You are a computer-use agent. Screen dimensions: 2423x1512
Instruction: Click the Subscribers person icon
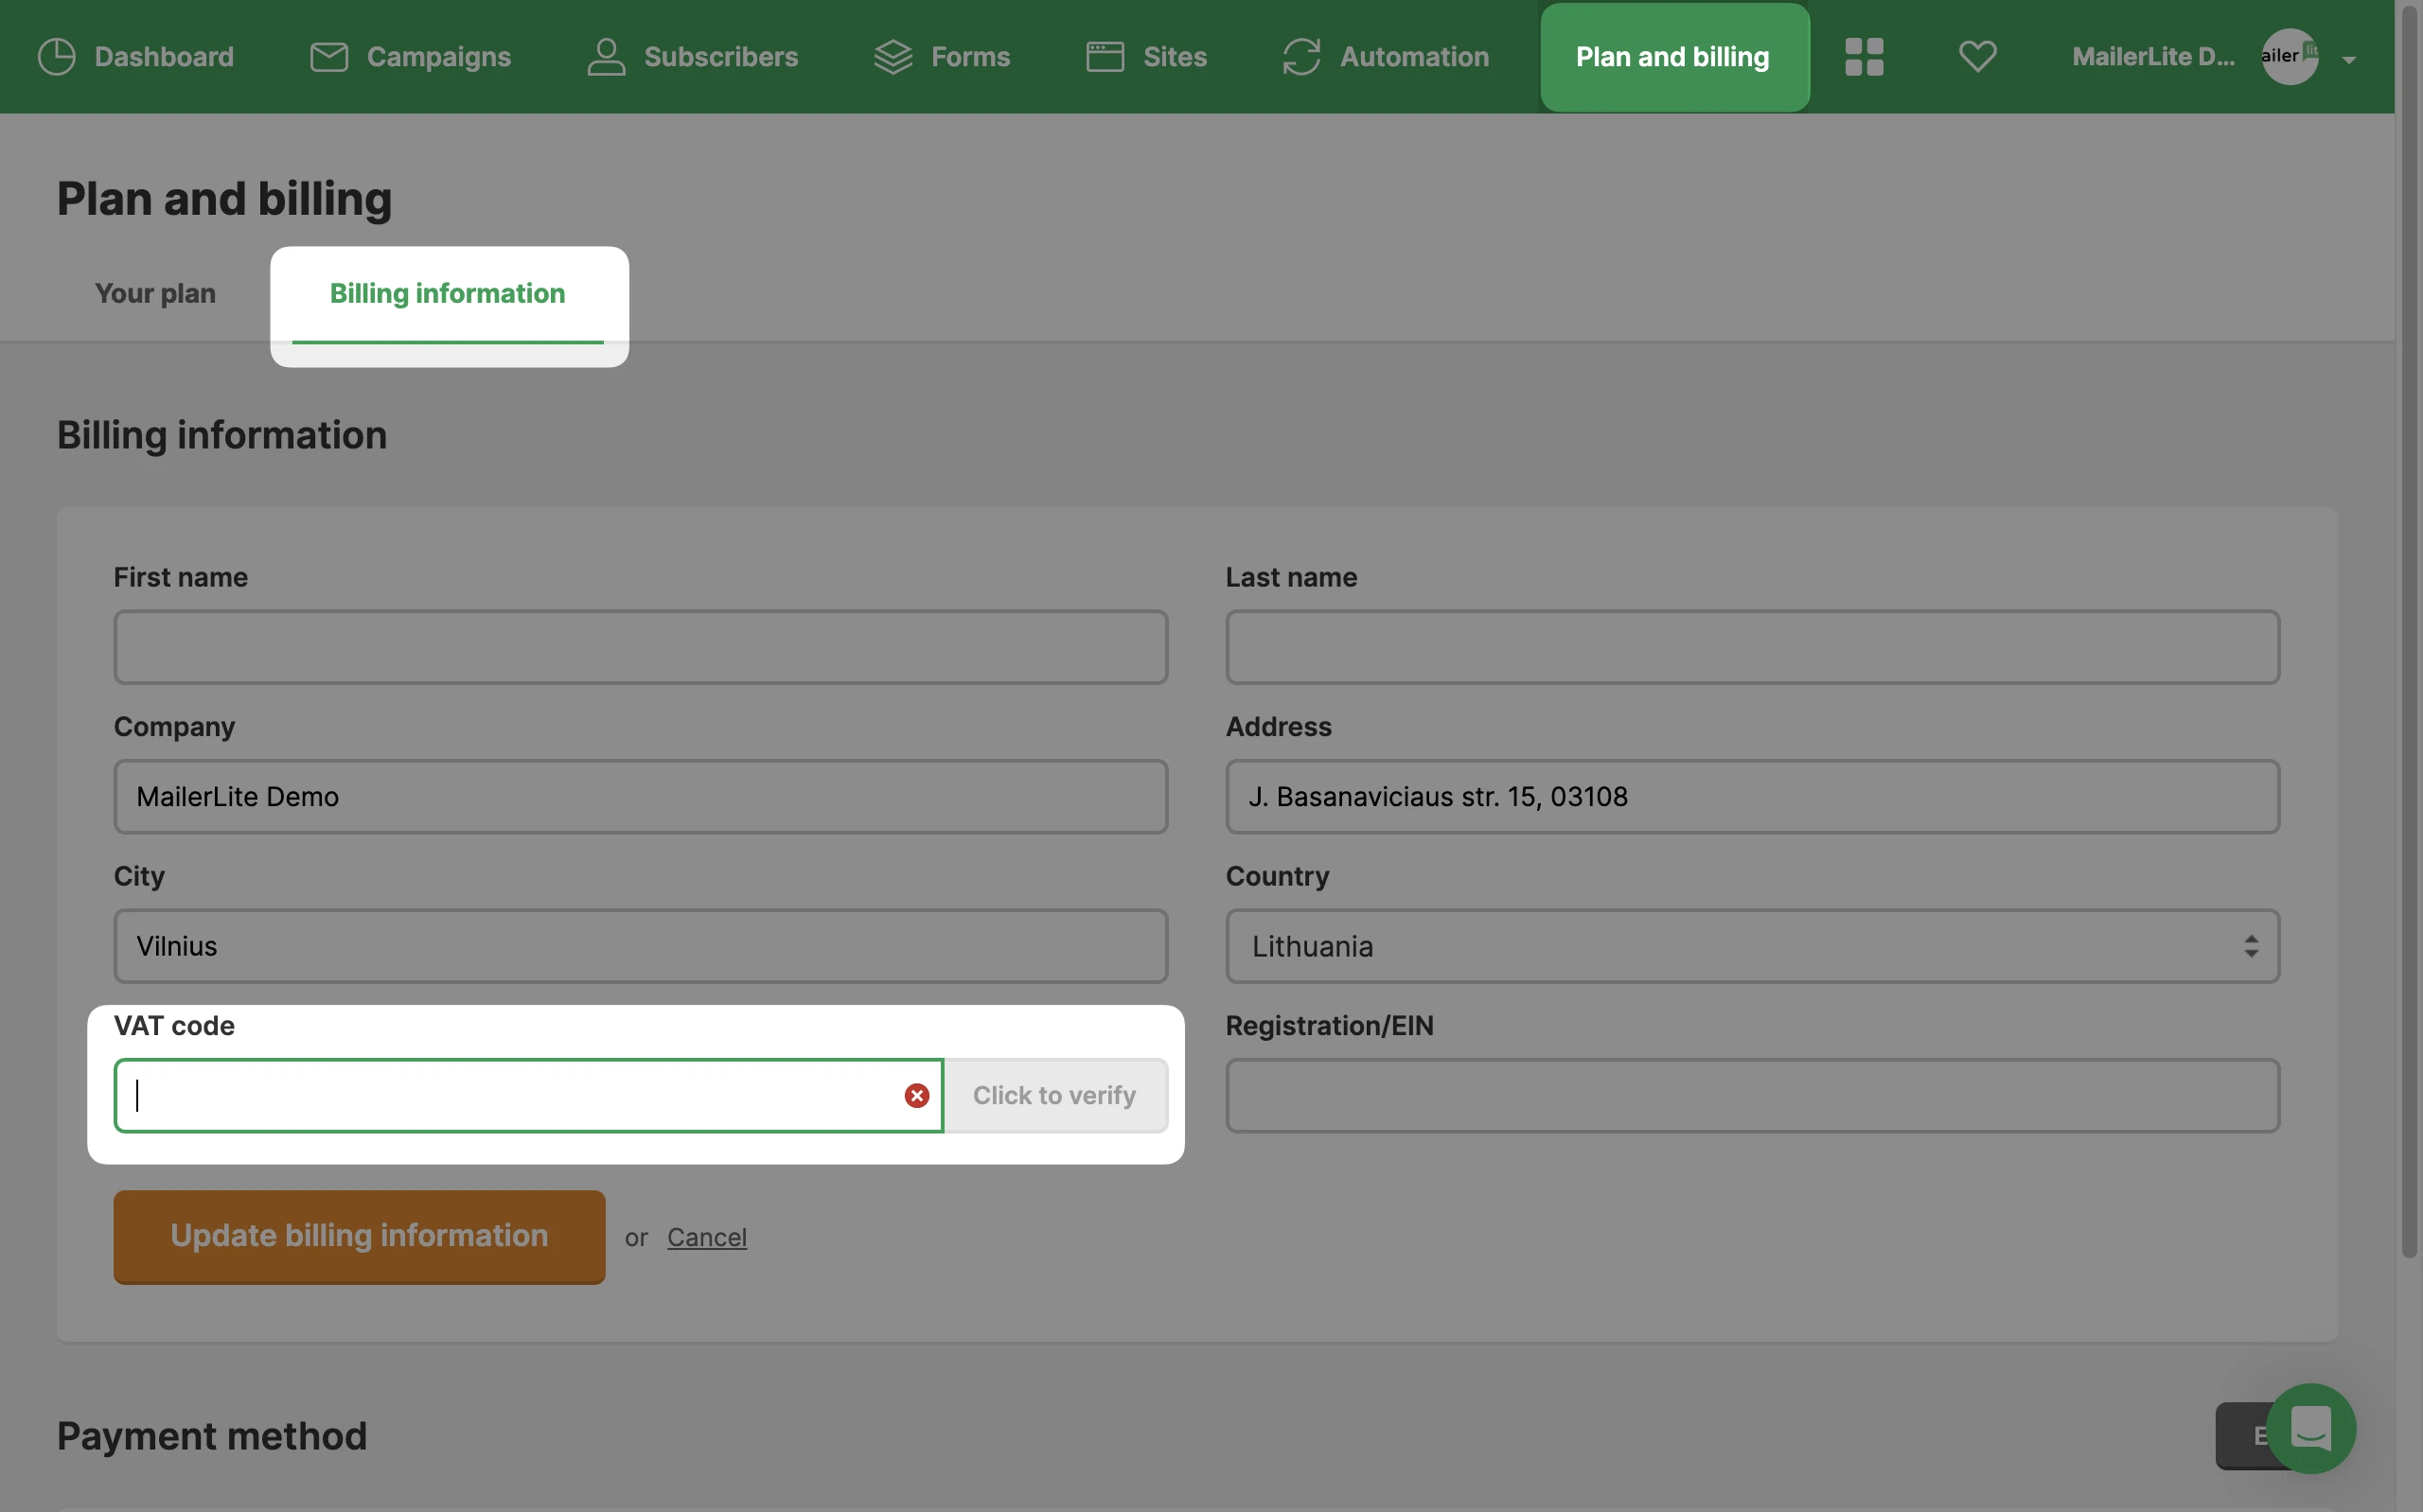(x=606, y=57)
